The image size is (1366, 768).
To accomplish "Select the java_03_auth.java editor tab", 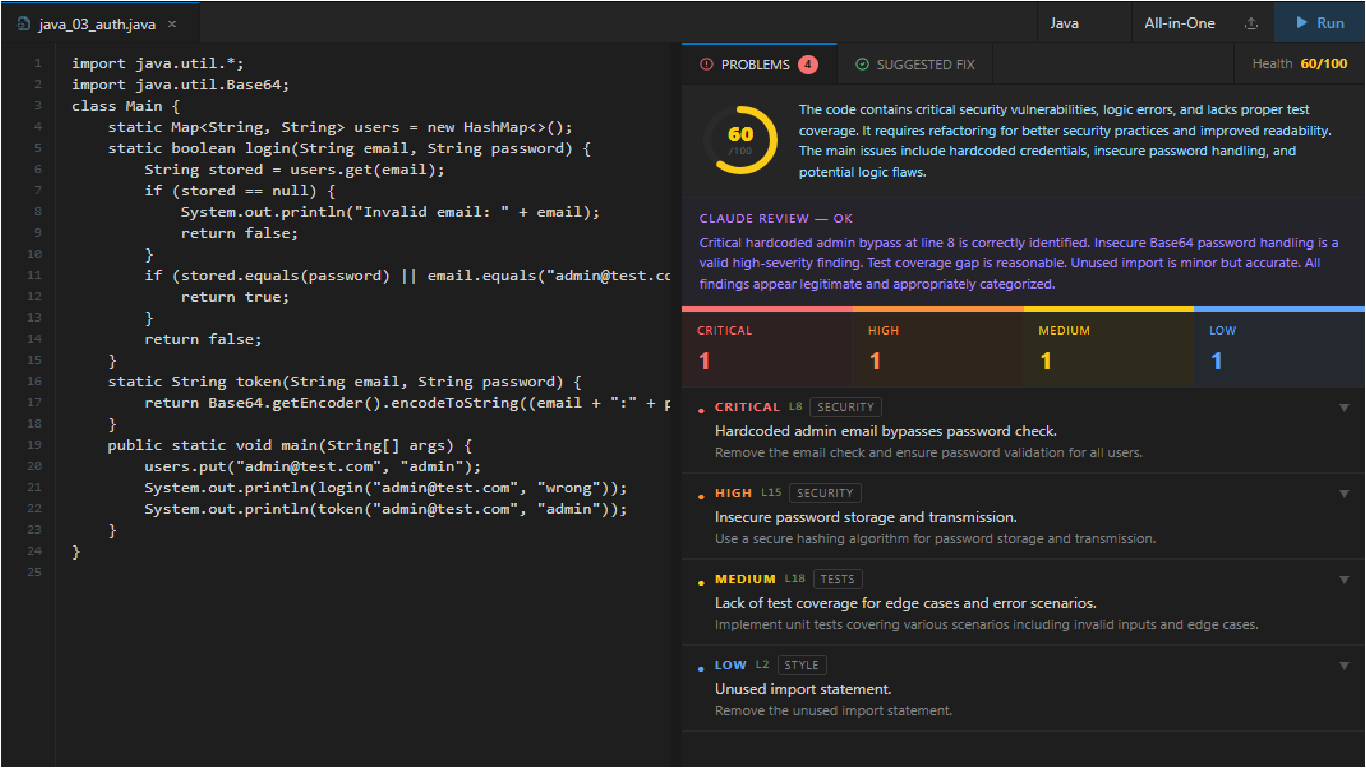I will point(100,23).
